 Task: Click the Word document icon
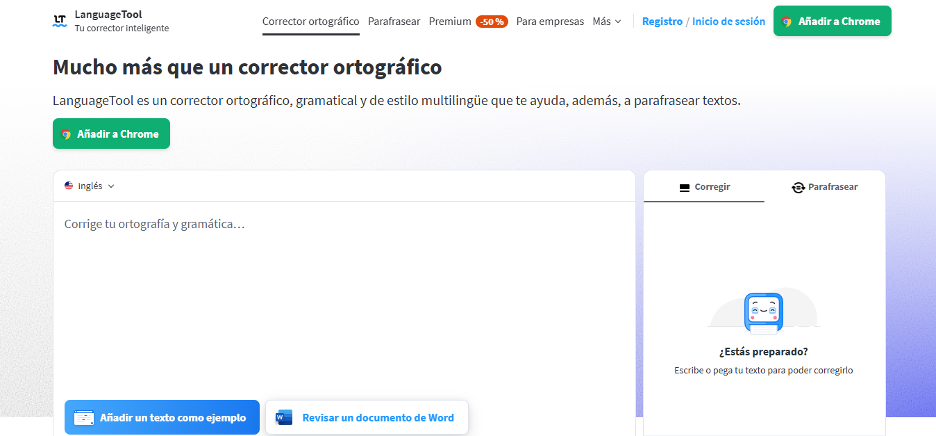[284, 418]
